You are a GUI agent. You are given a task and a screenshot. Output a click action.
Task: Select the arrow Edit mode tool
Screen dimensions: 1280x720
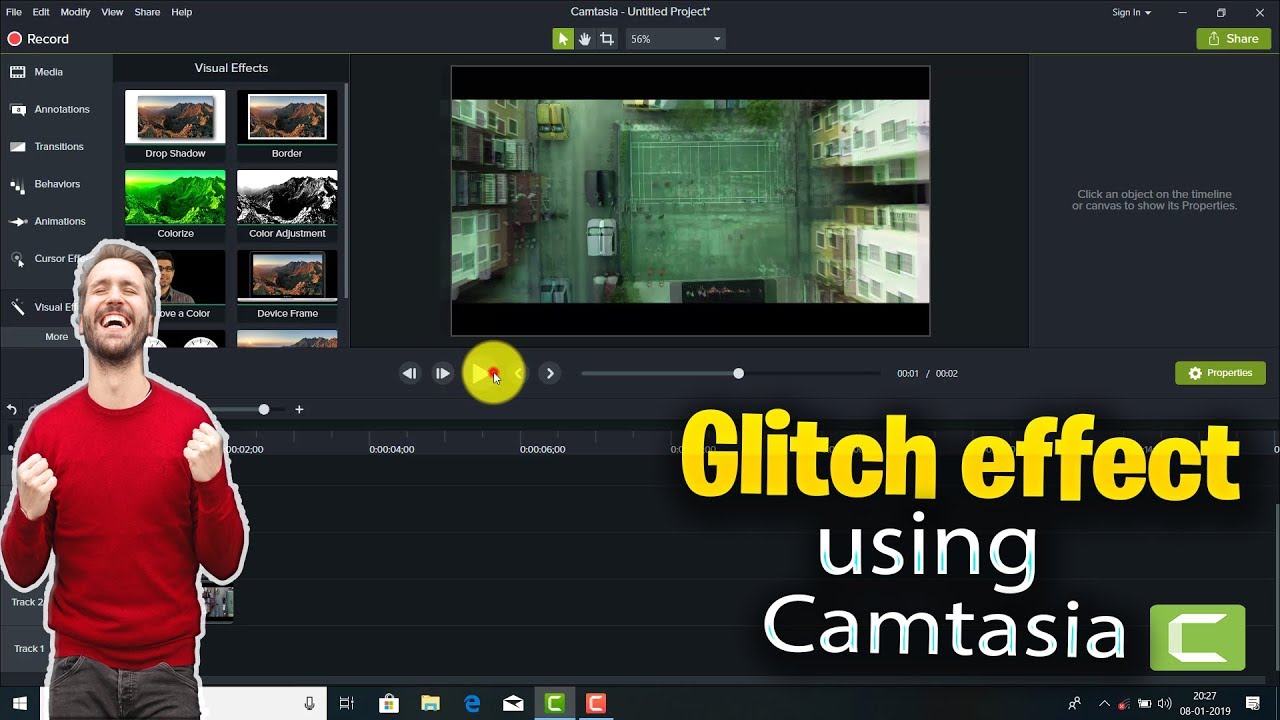tap(563, 39)
